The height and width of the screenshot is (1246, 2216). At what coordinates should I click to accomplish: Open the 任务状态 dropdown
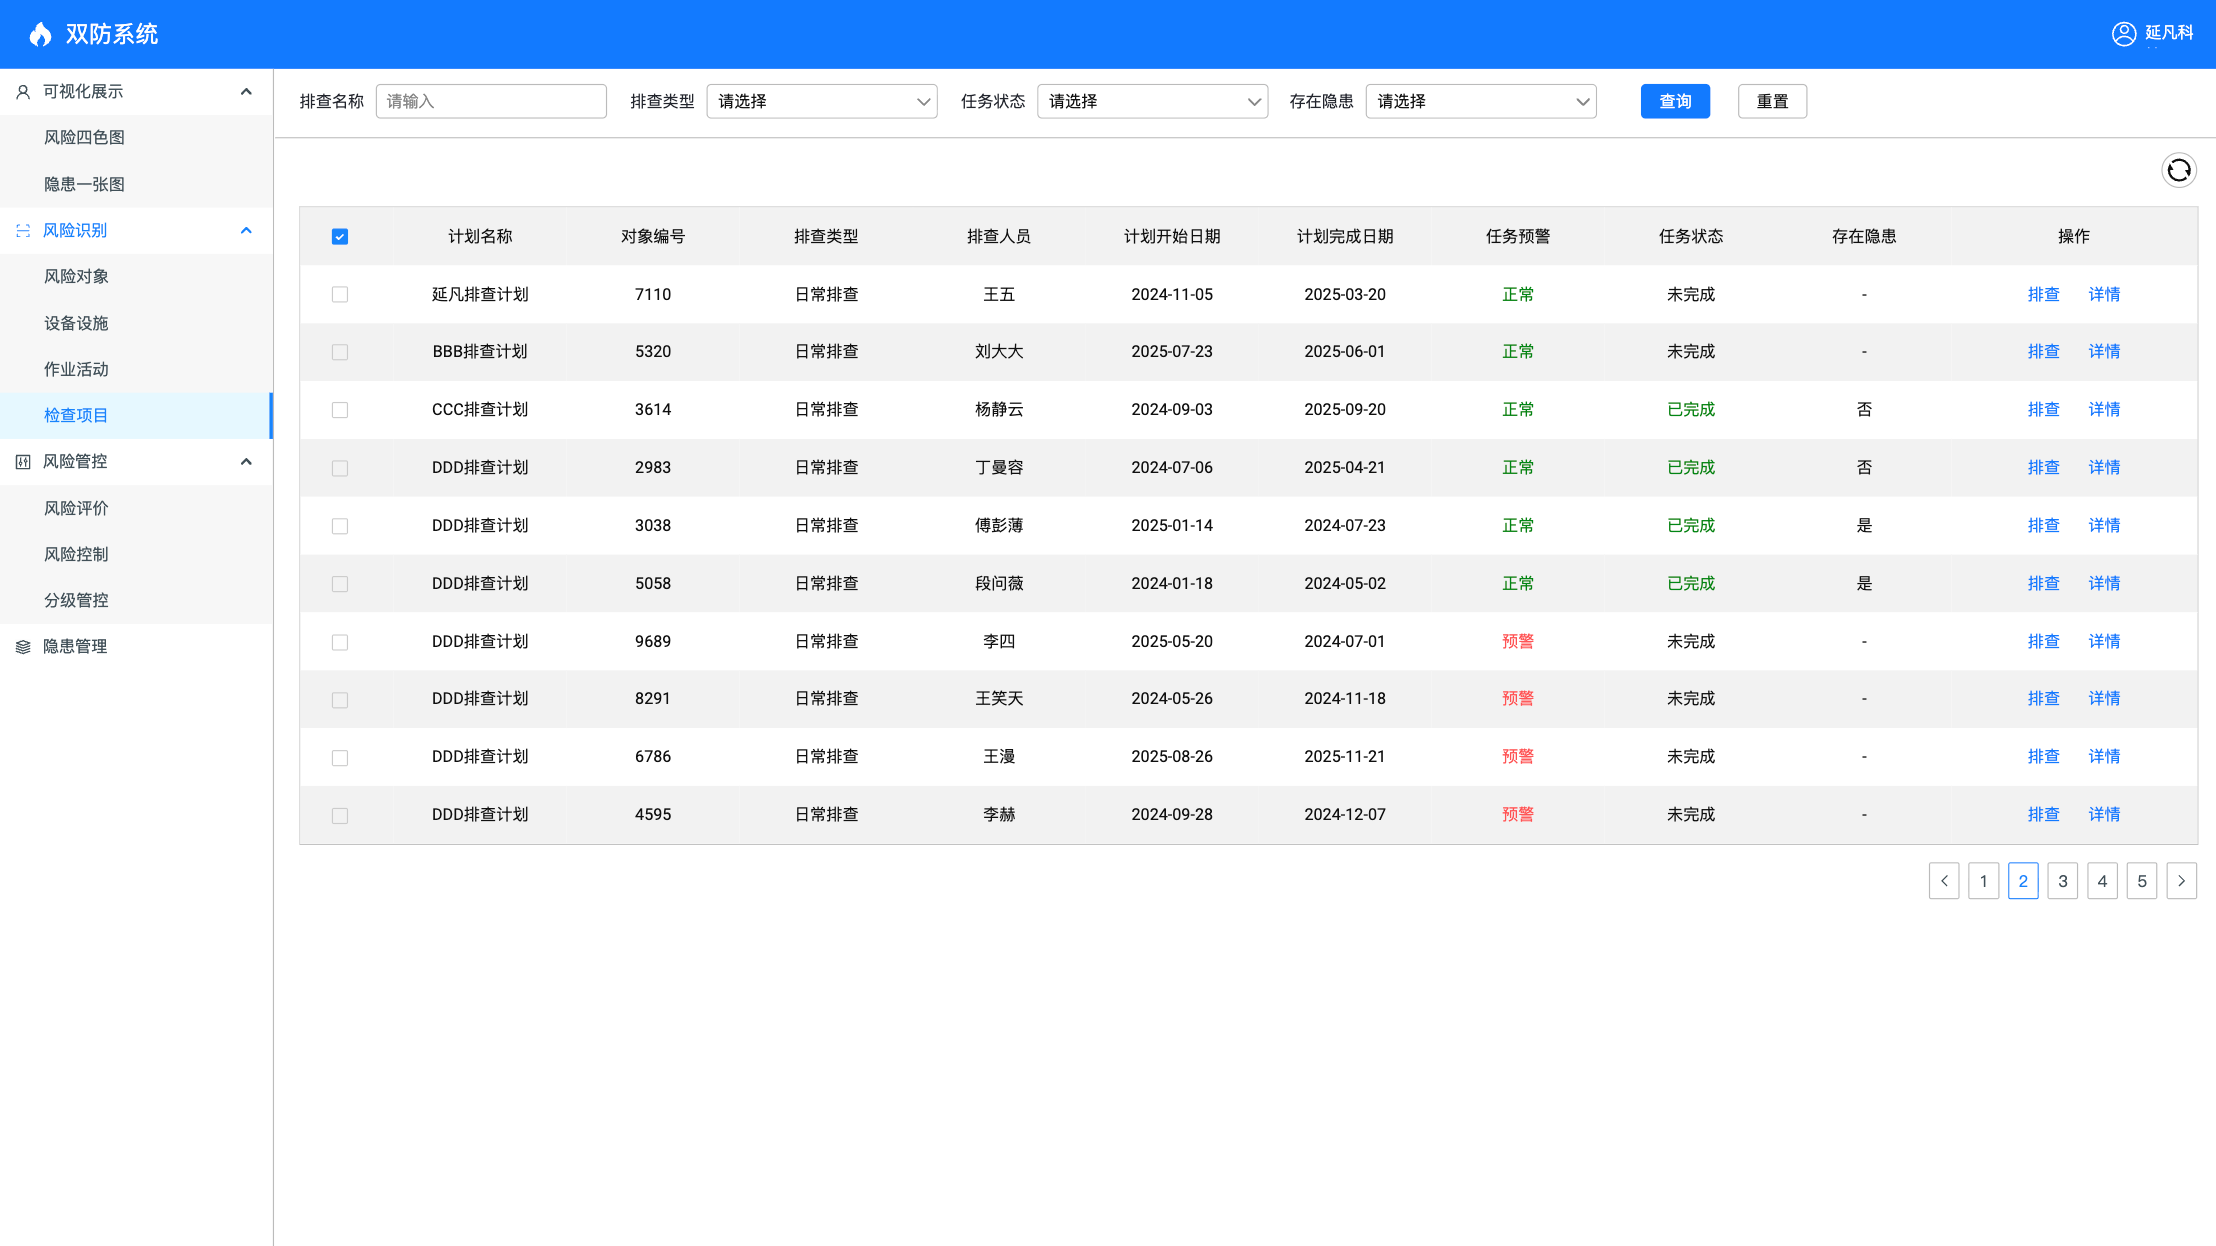1152,102
